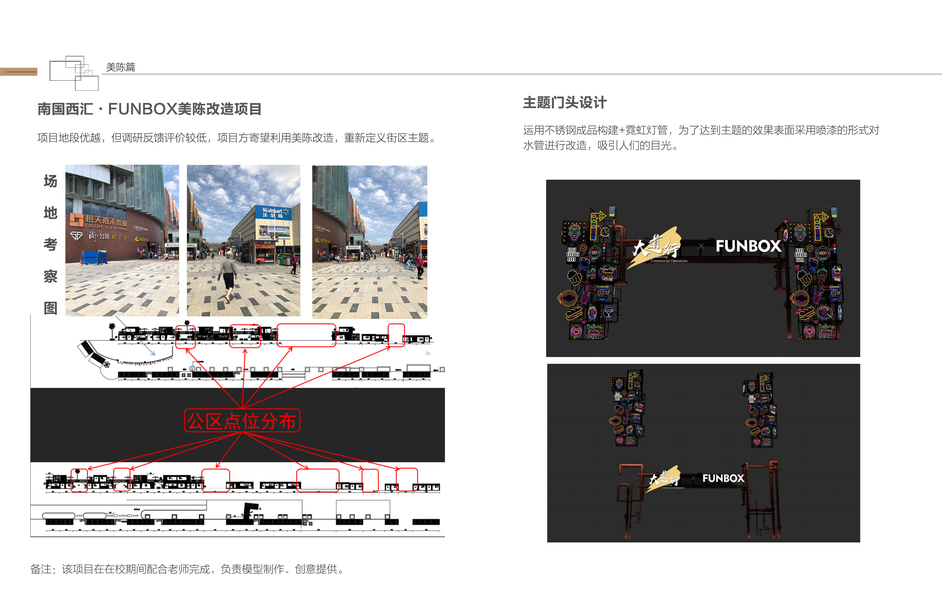Click the overlapping squares logo beside 美陈篇

(x=74, y=73)
